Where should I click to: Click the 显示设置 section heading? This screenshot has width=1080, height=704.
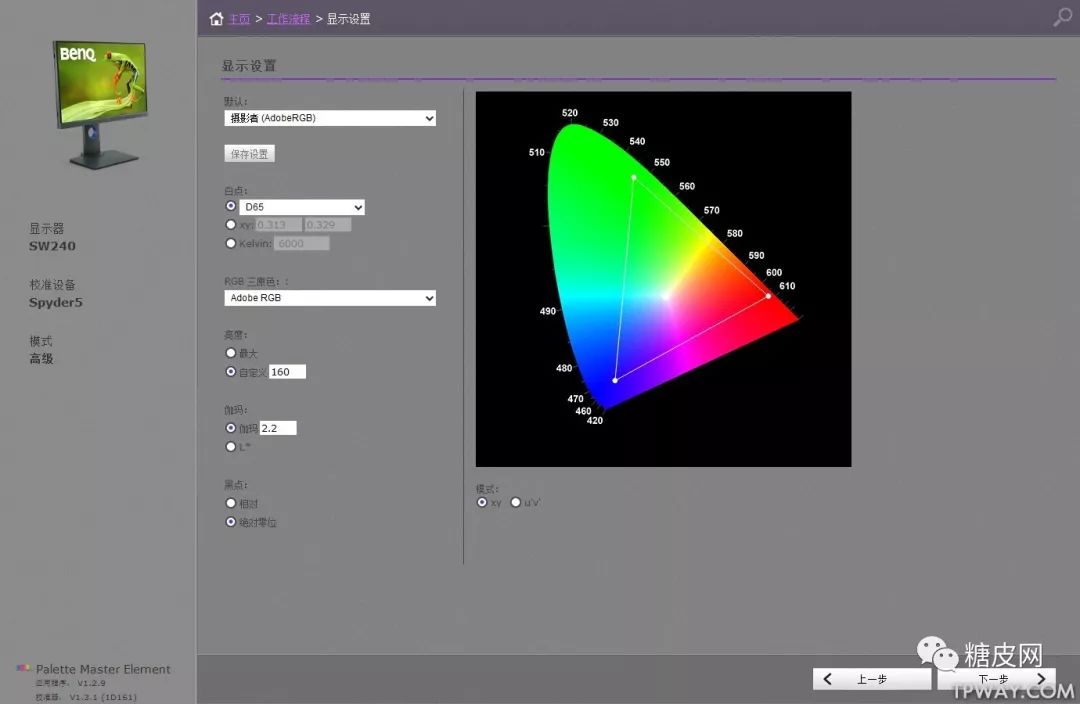click(x=249, y=66)
